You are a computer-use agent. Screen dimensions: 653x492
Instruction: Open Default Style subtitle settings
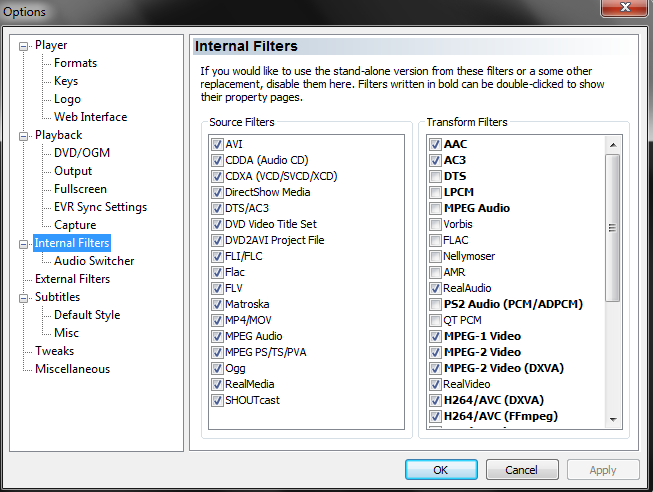[x=87, y=315]
